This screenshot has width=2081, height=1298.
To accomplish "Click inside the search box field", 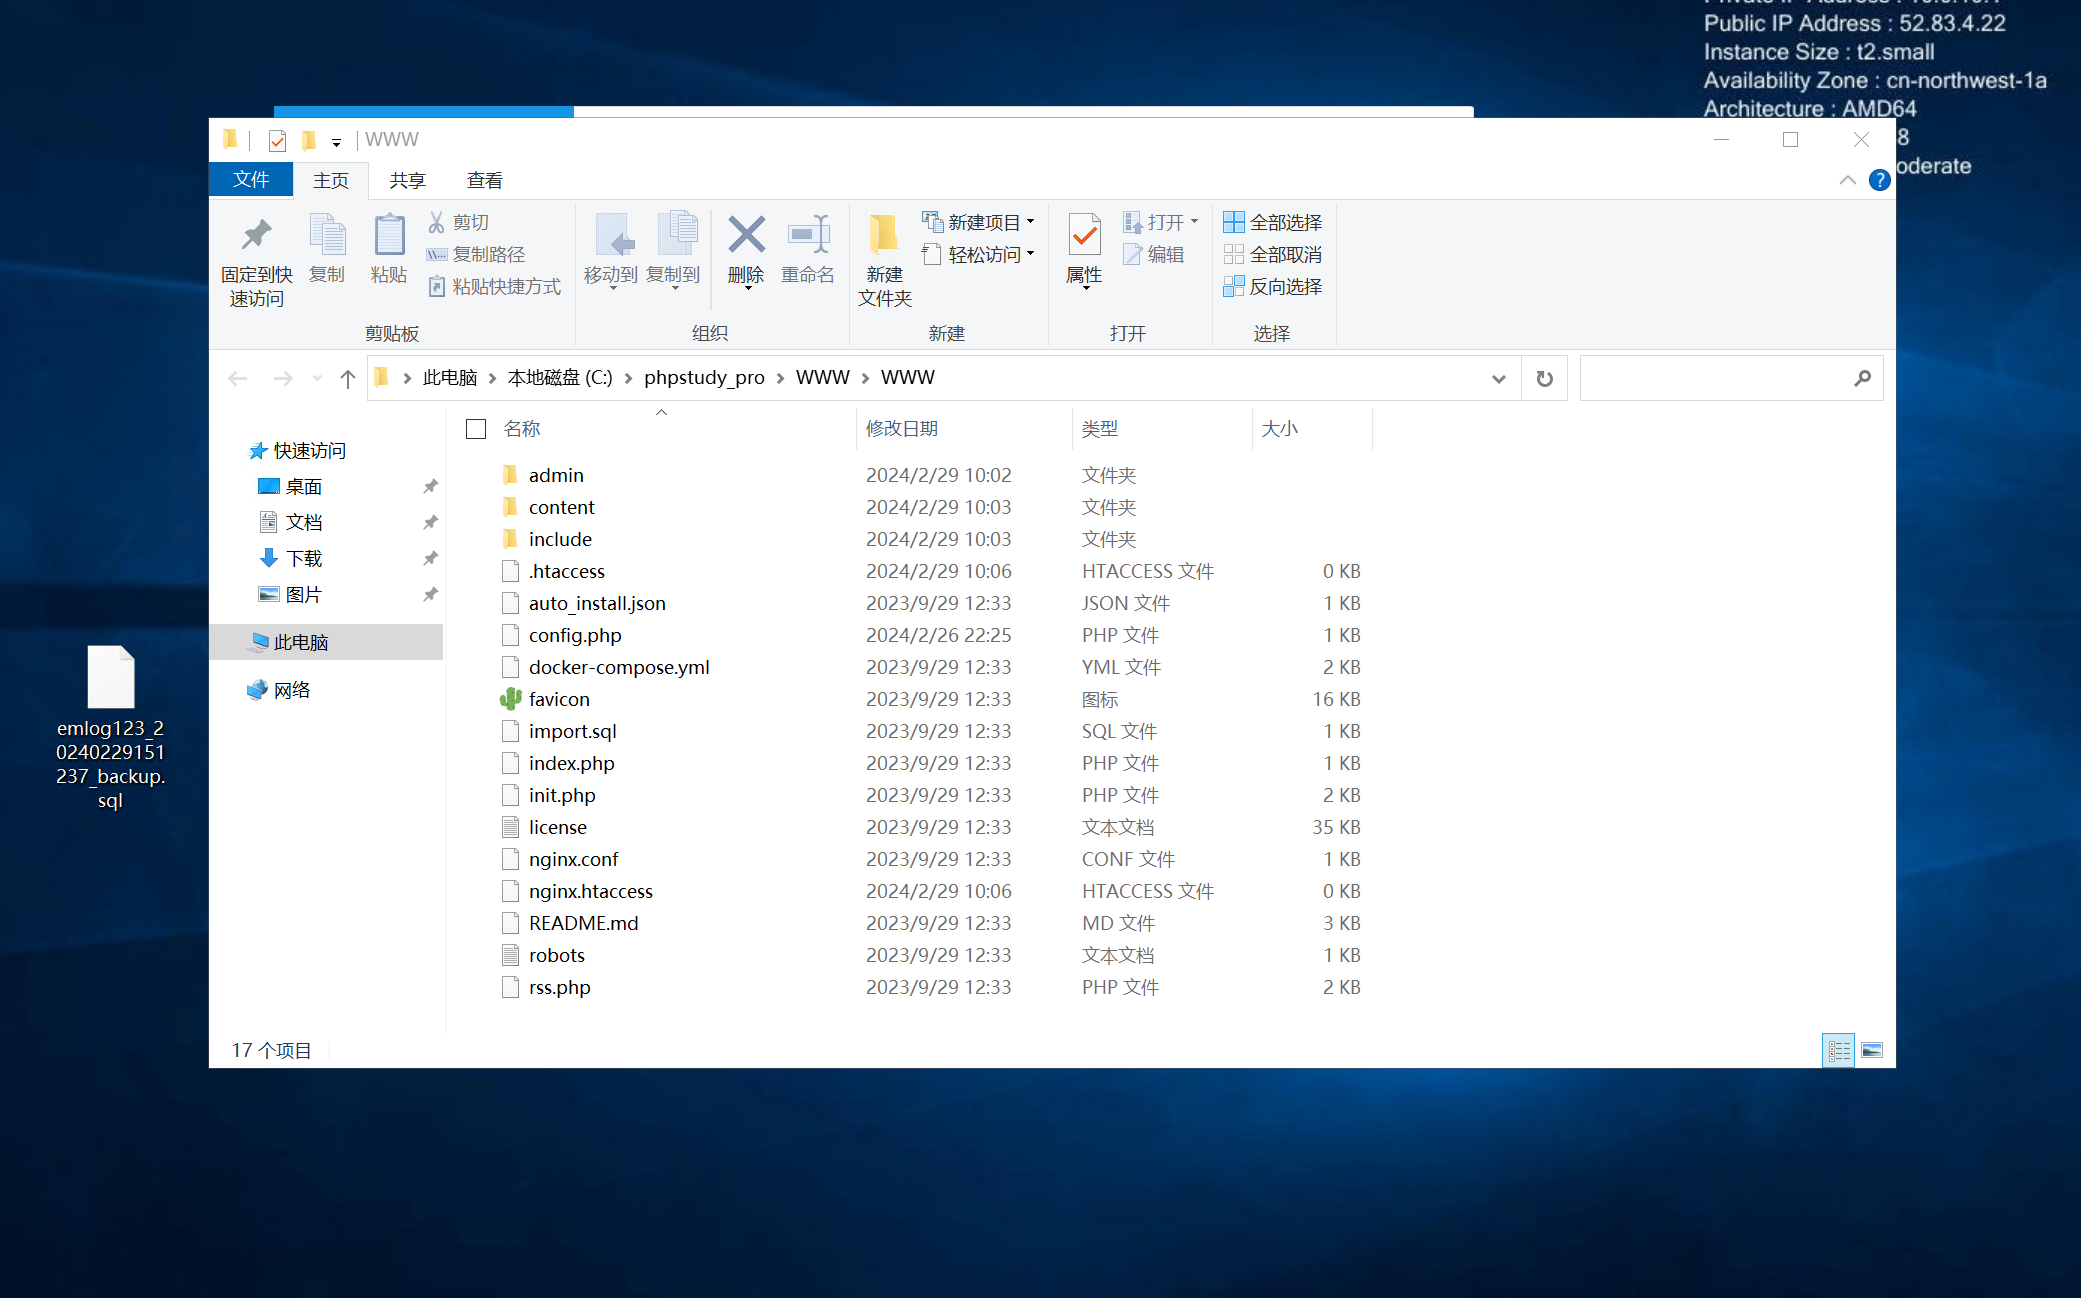I will [x=1715, y=378].
